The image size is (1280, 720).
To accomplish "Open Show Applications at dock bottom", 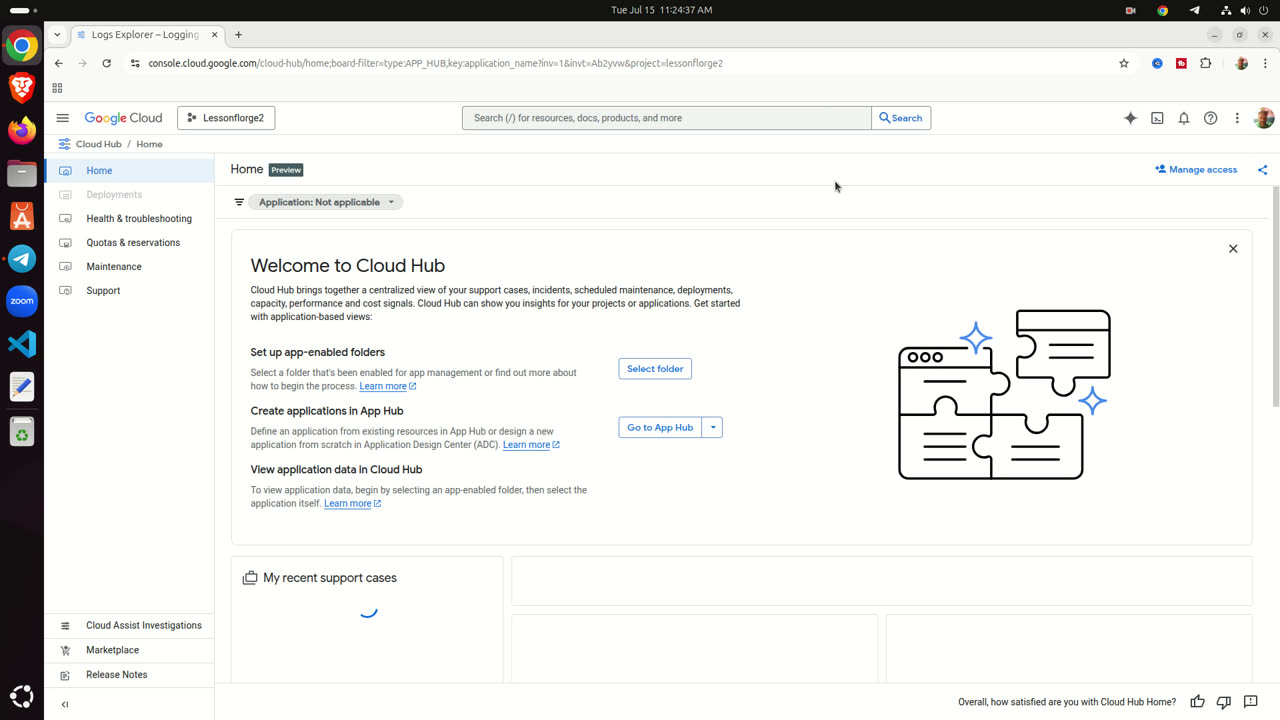I will click(22, 697).
